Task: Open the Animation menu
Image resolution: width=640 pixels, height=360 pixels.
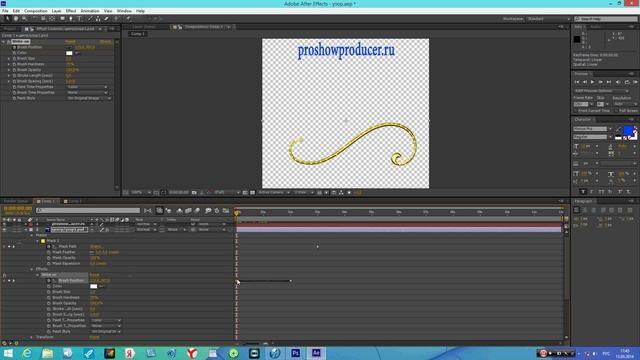Action: (x=90, y=11)
